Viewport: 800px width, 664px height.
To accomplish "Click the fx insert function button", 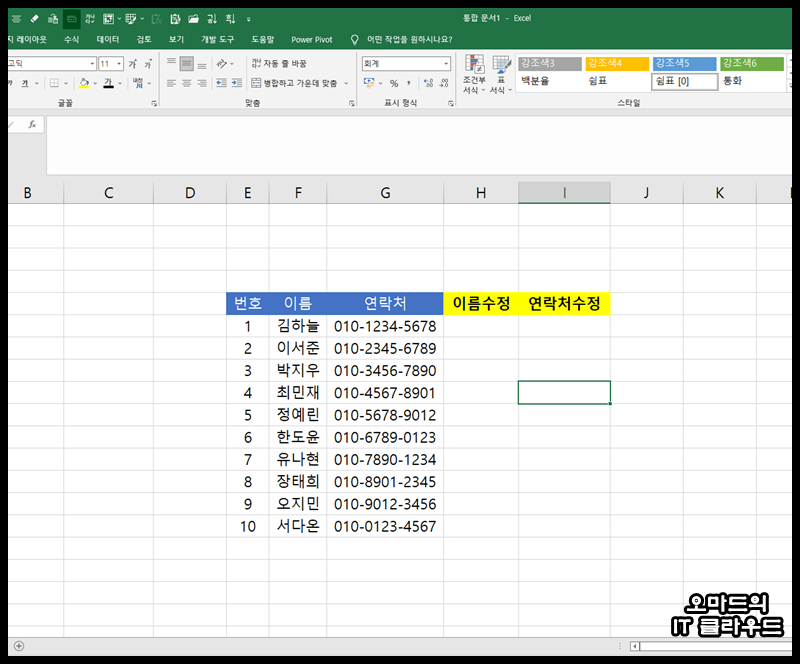I will coord(32,124).
